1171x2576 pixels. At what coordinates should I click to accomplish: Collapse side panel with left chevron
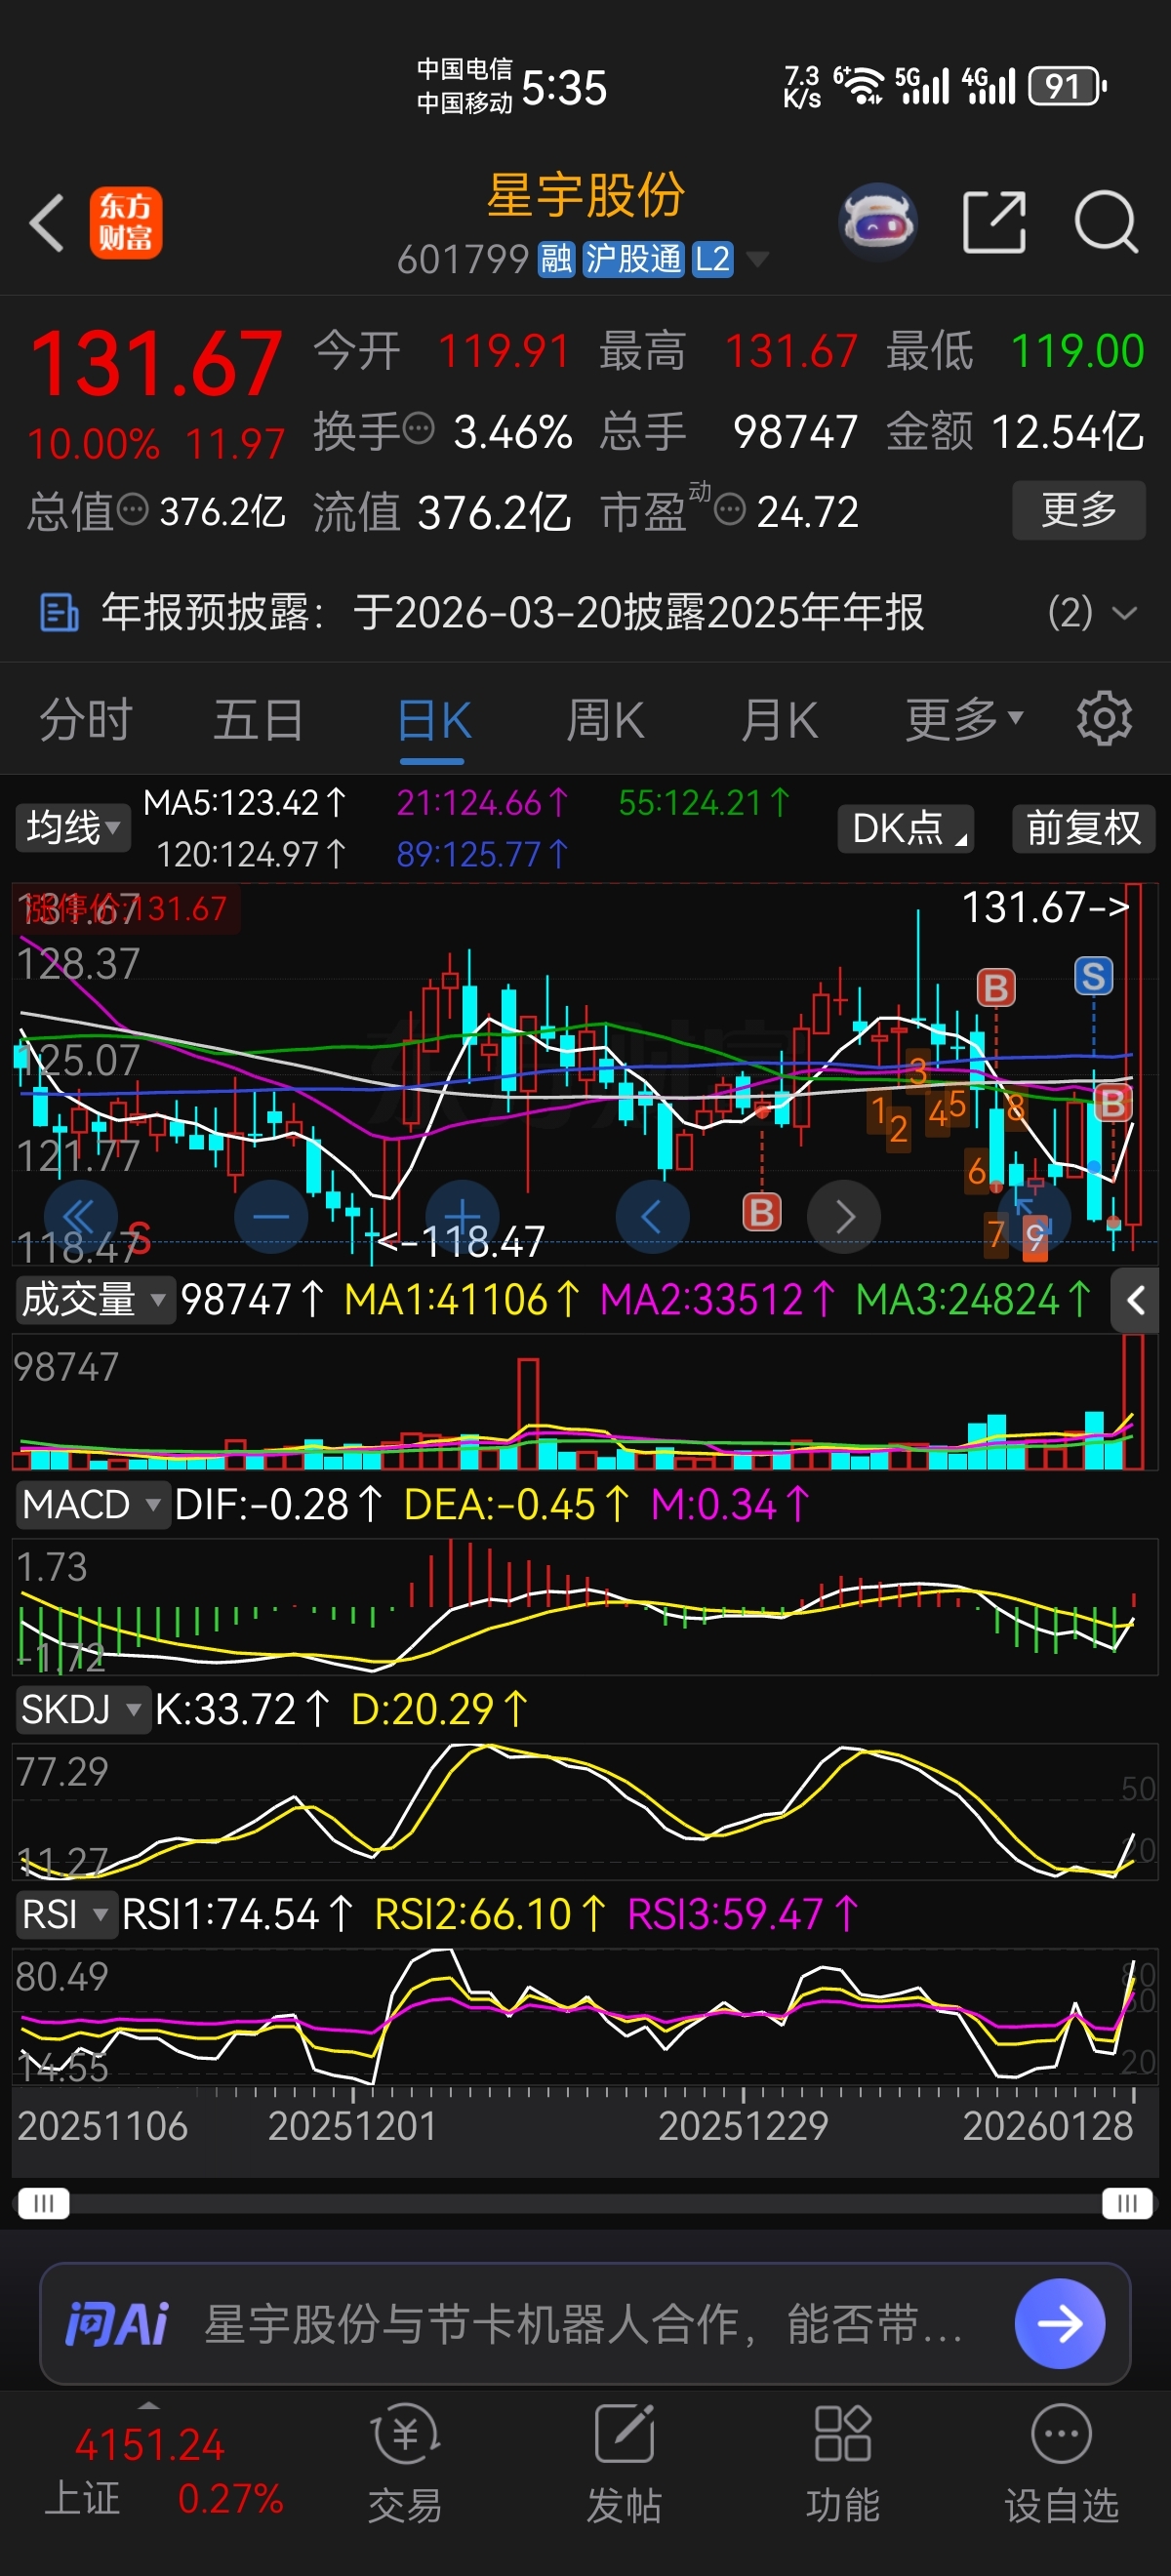point(1135,1300)
